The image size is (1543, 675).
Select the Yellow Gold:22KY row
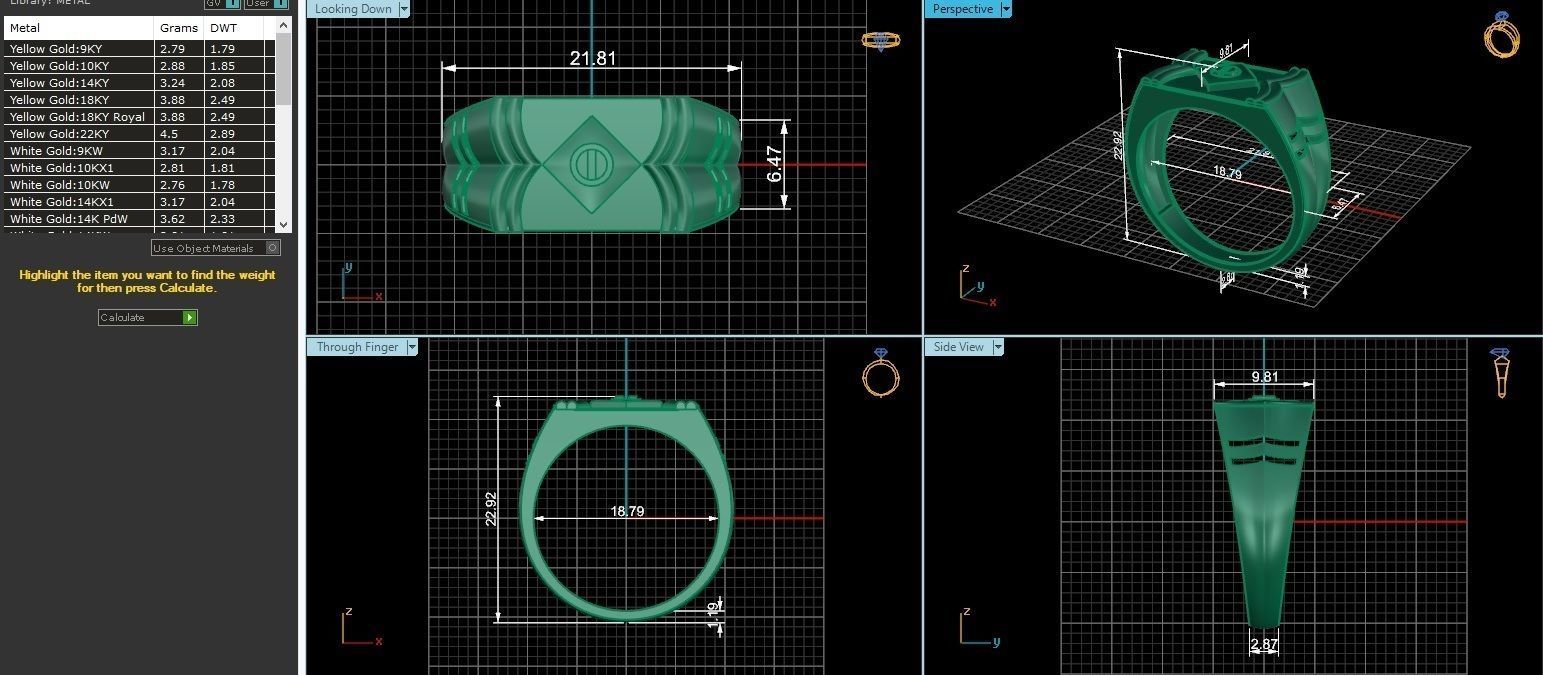tap(140, 134)
